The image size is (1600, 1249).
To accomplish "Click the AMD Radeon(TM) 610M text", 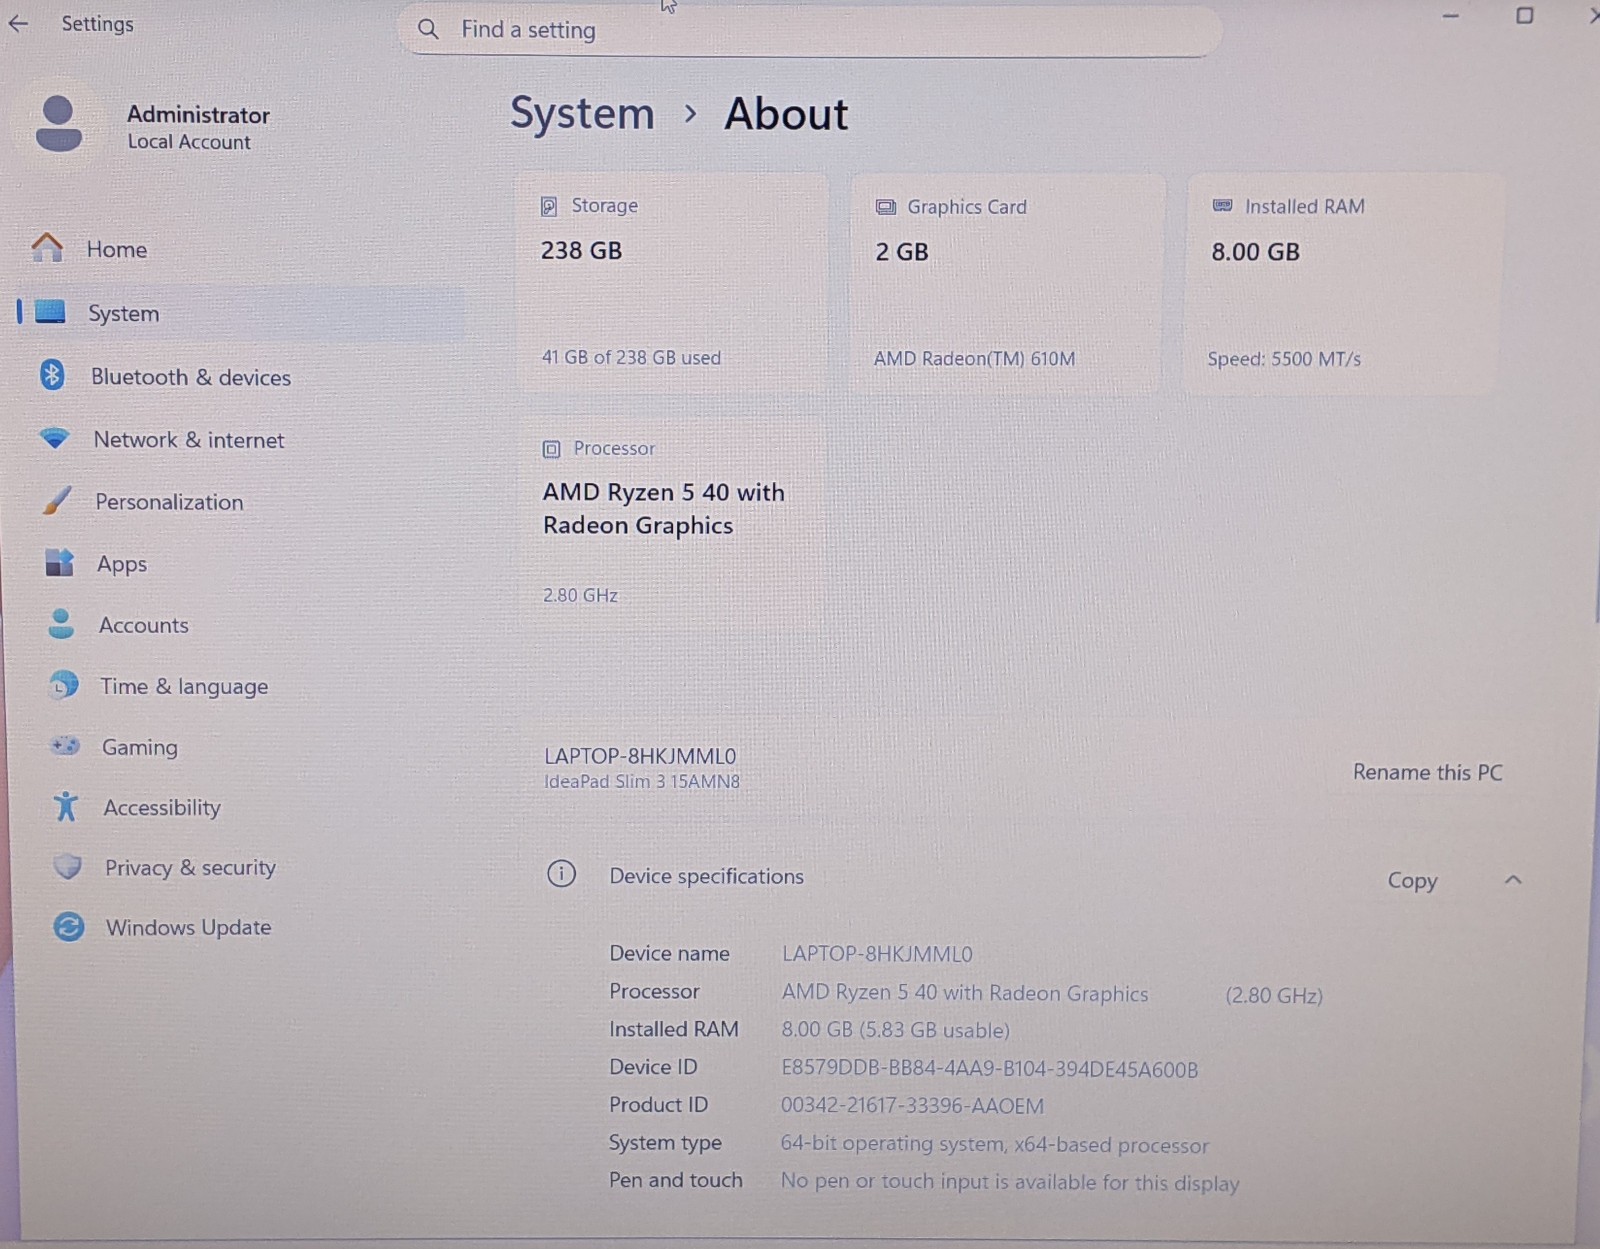I will [974, 358].
